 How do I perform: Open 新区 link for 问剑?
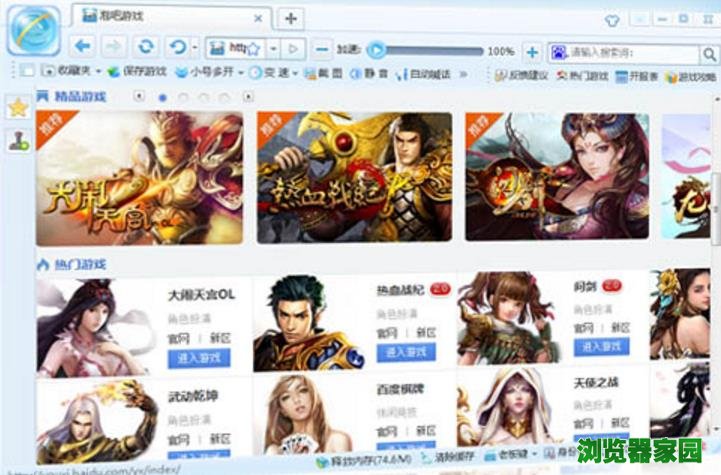(x=620, y=327)
